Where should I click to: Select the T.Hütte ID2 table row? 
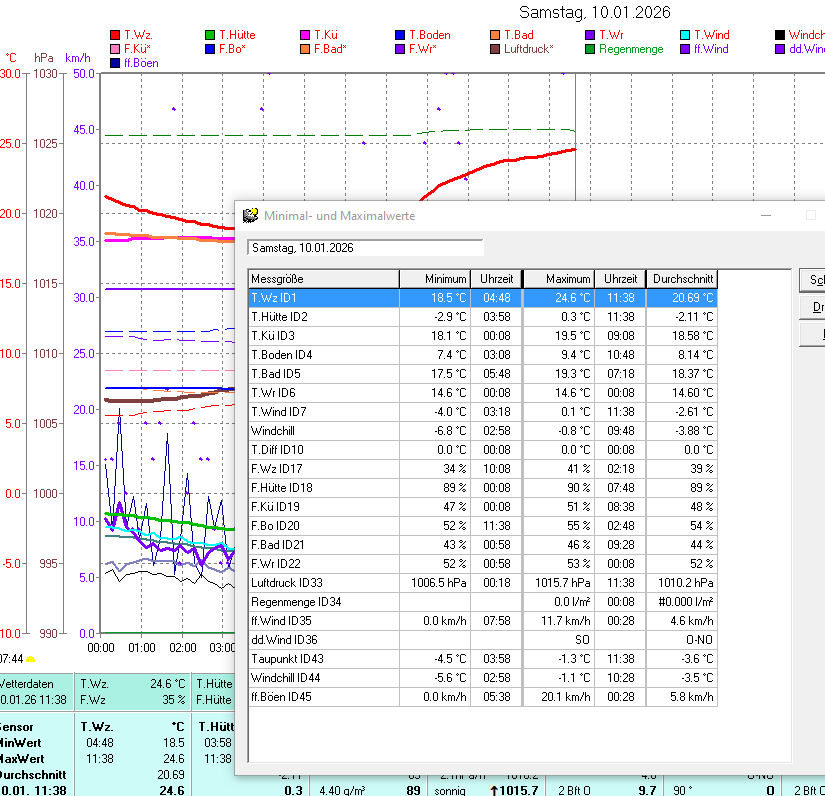click(323, 317)
